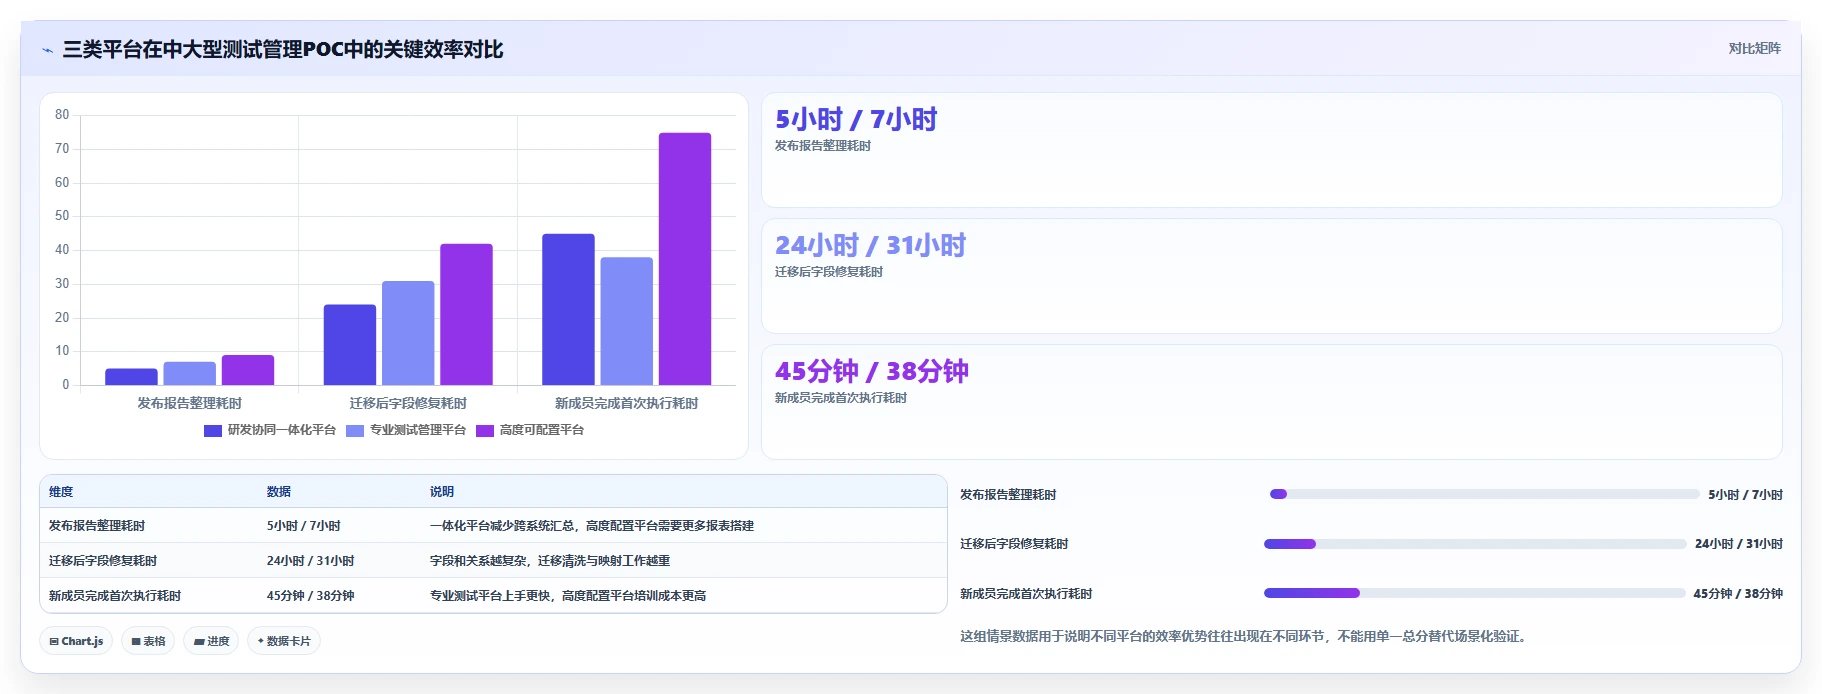The width and height of the screenshot is (1822, 694).
Task: Toggle the 研发协同一体化平台 legend item
Action: [270, 430]
